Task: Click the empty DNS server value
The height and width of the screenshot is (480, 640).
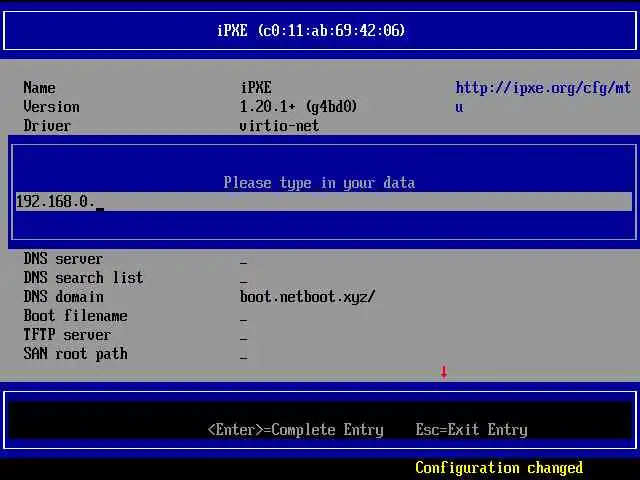Action: click(x=243, y=262)
